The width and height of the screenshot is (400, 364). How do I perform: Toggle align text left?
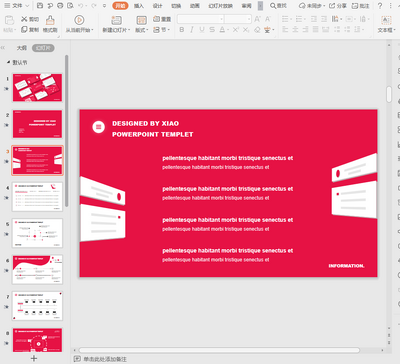point(285,30)
